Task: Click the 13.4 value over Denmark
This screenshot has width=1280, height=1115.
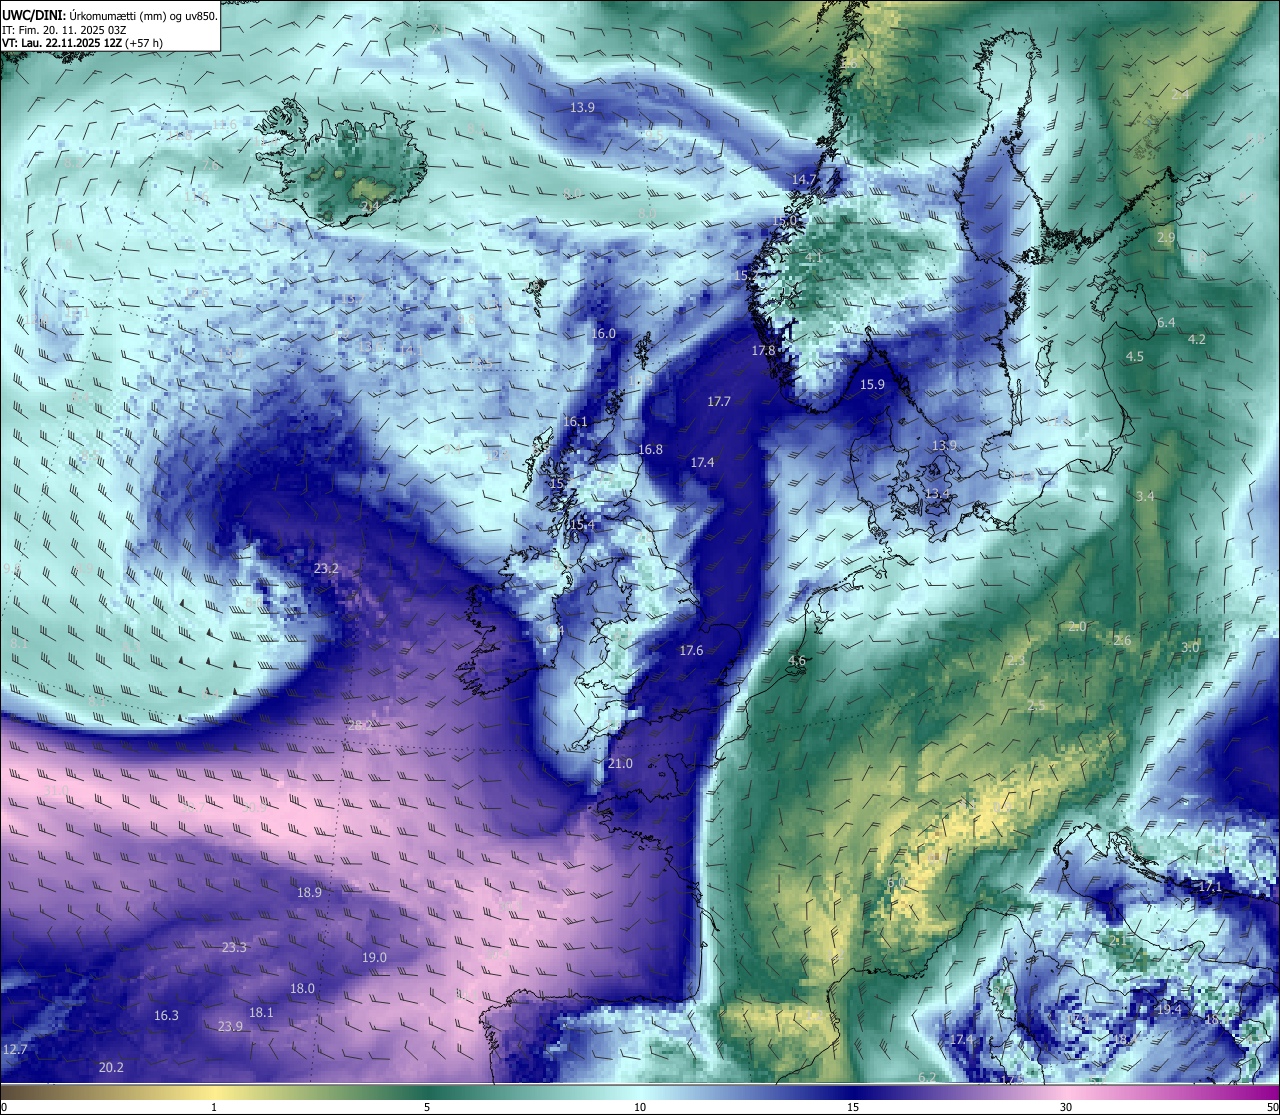Action: click(937, 494)
